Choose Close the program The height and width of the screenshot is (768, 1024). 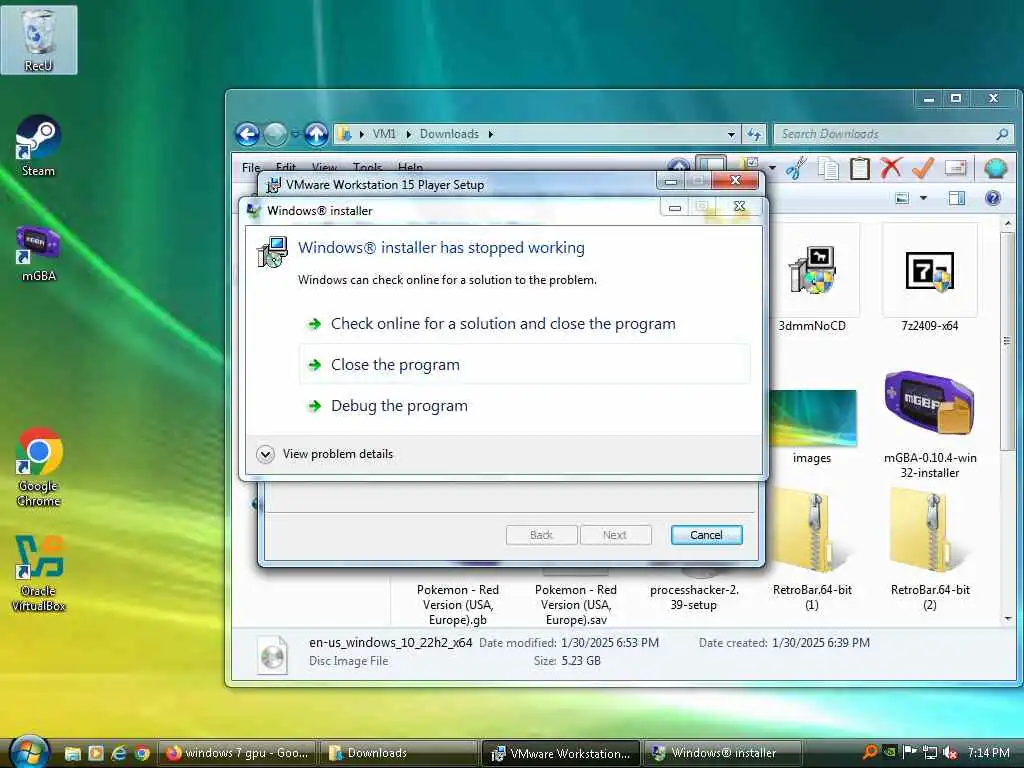pyautogui.click(x=524, y=364)
